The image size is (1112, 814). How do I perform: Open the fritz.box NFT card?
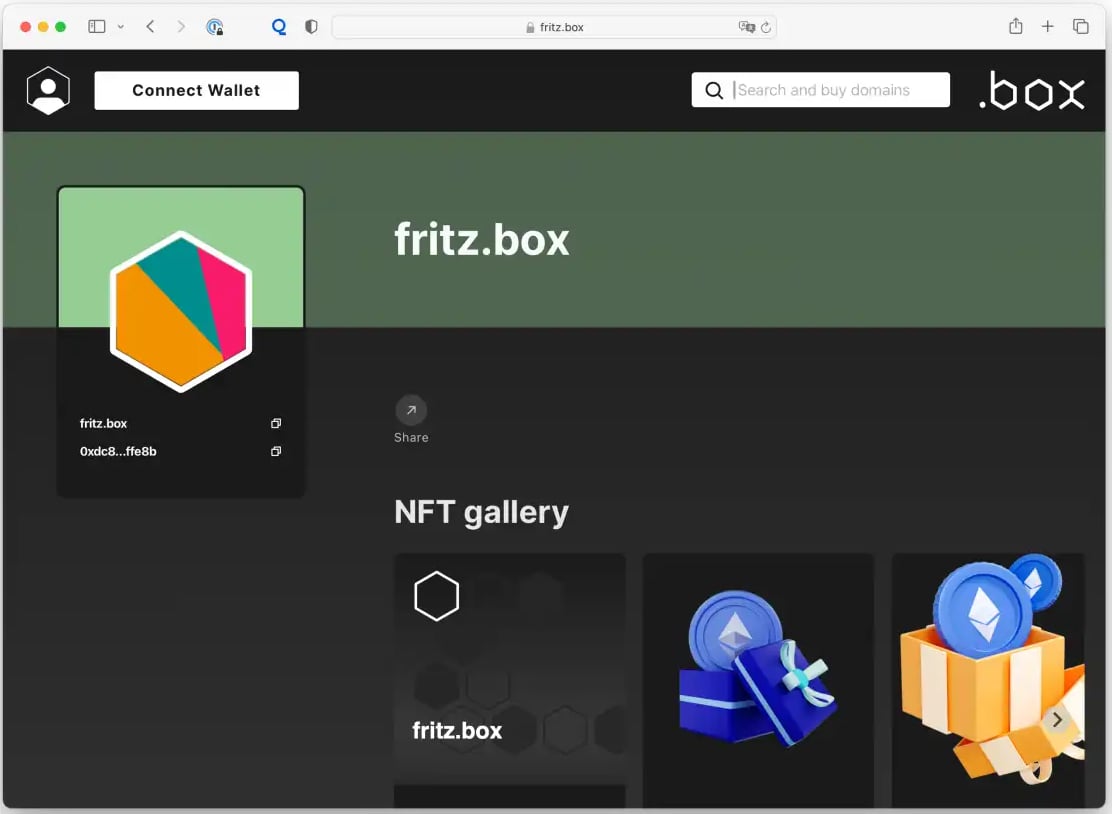pyautogui.click(x=510, y=670)
